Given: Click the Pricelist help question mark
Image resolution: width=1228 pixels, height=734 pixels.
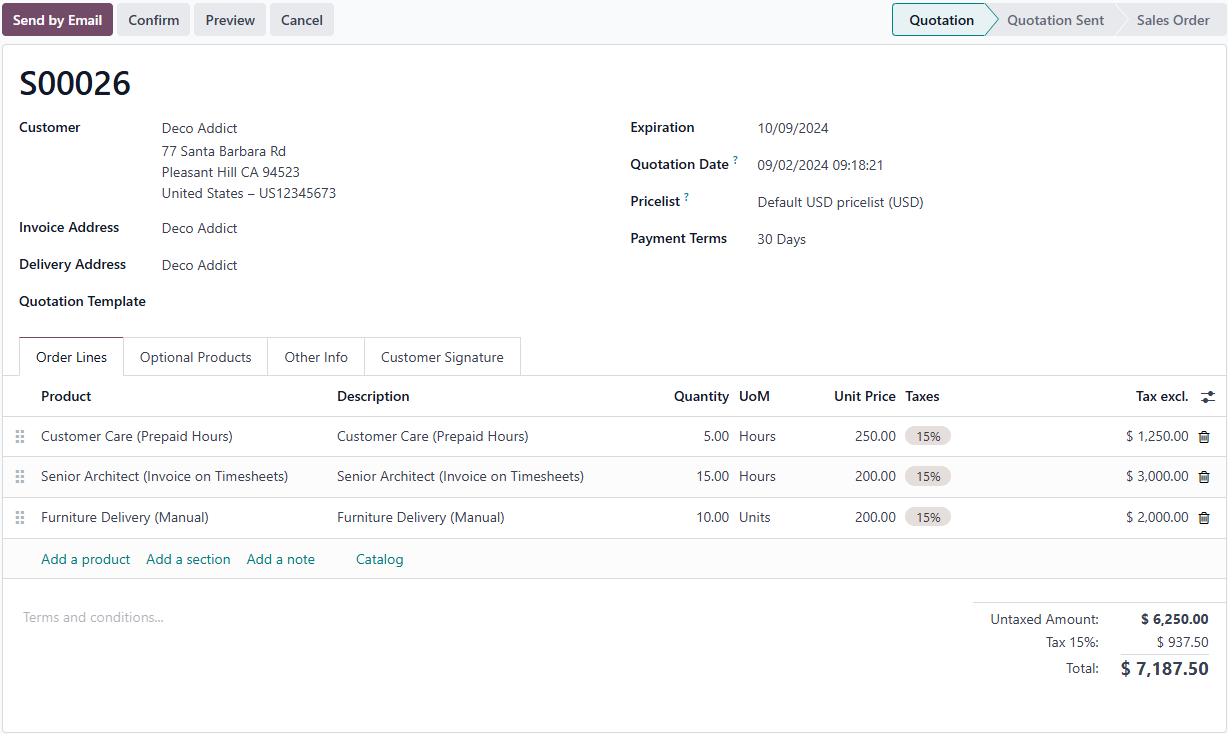Looking at the screenshot, I should click(687, 197).
